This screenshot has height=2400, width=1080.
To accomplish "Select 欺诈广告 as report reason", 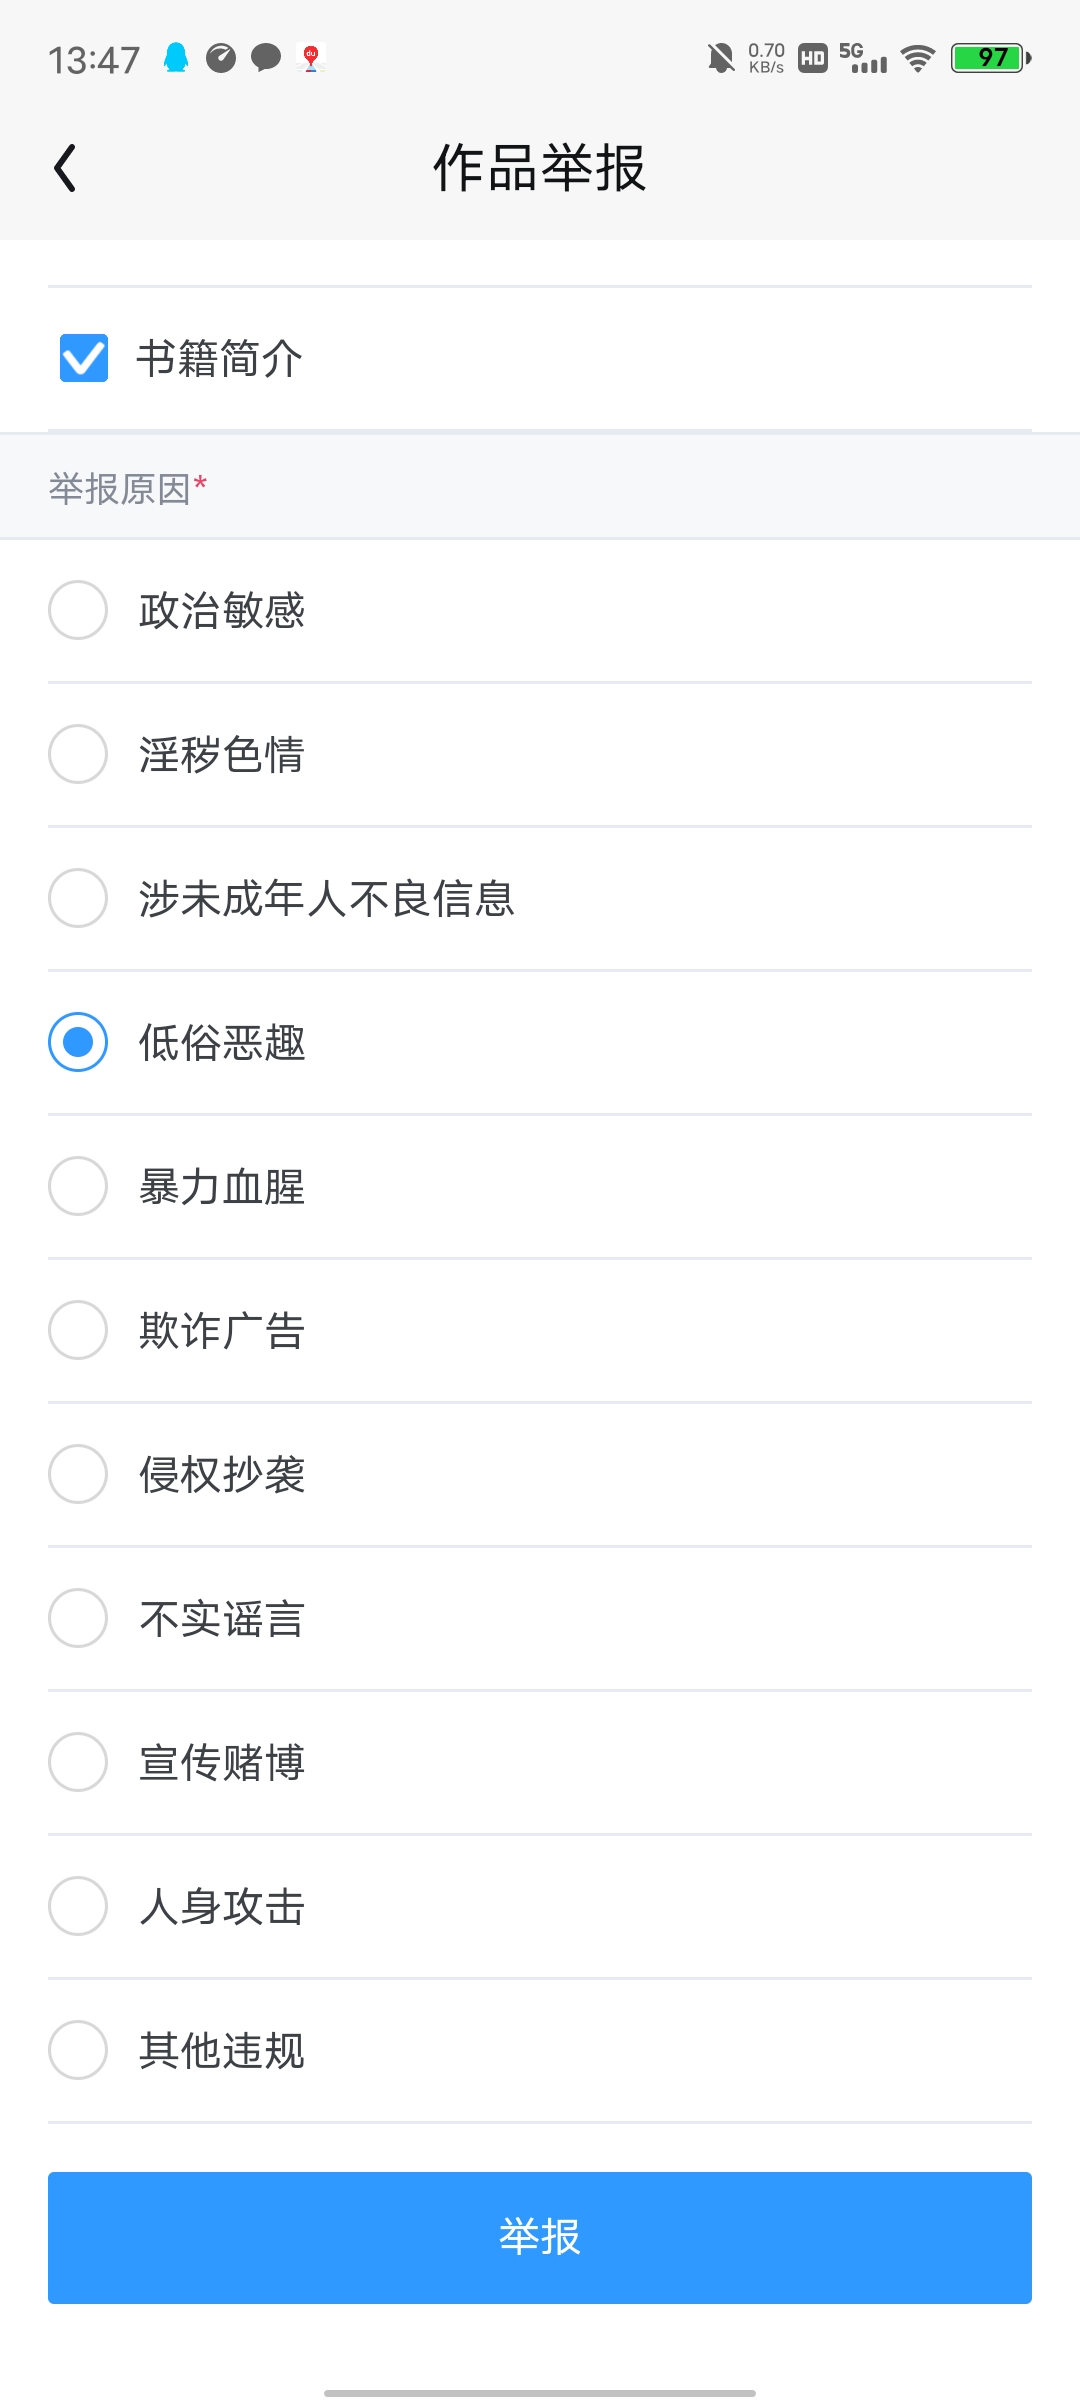I will 78,1330.
